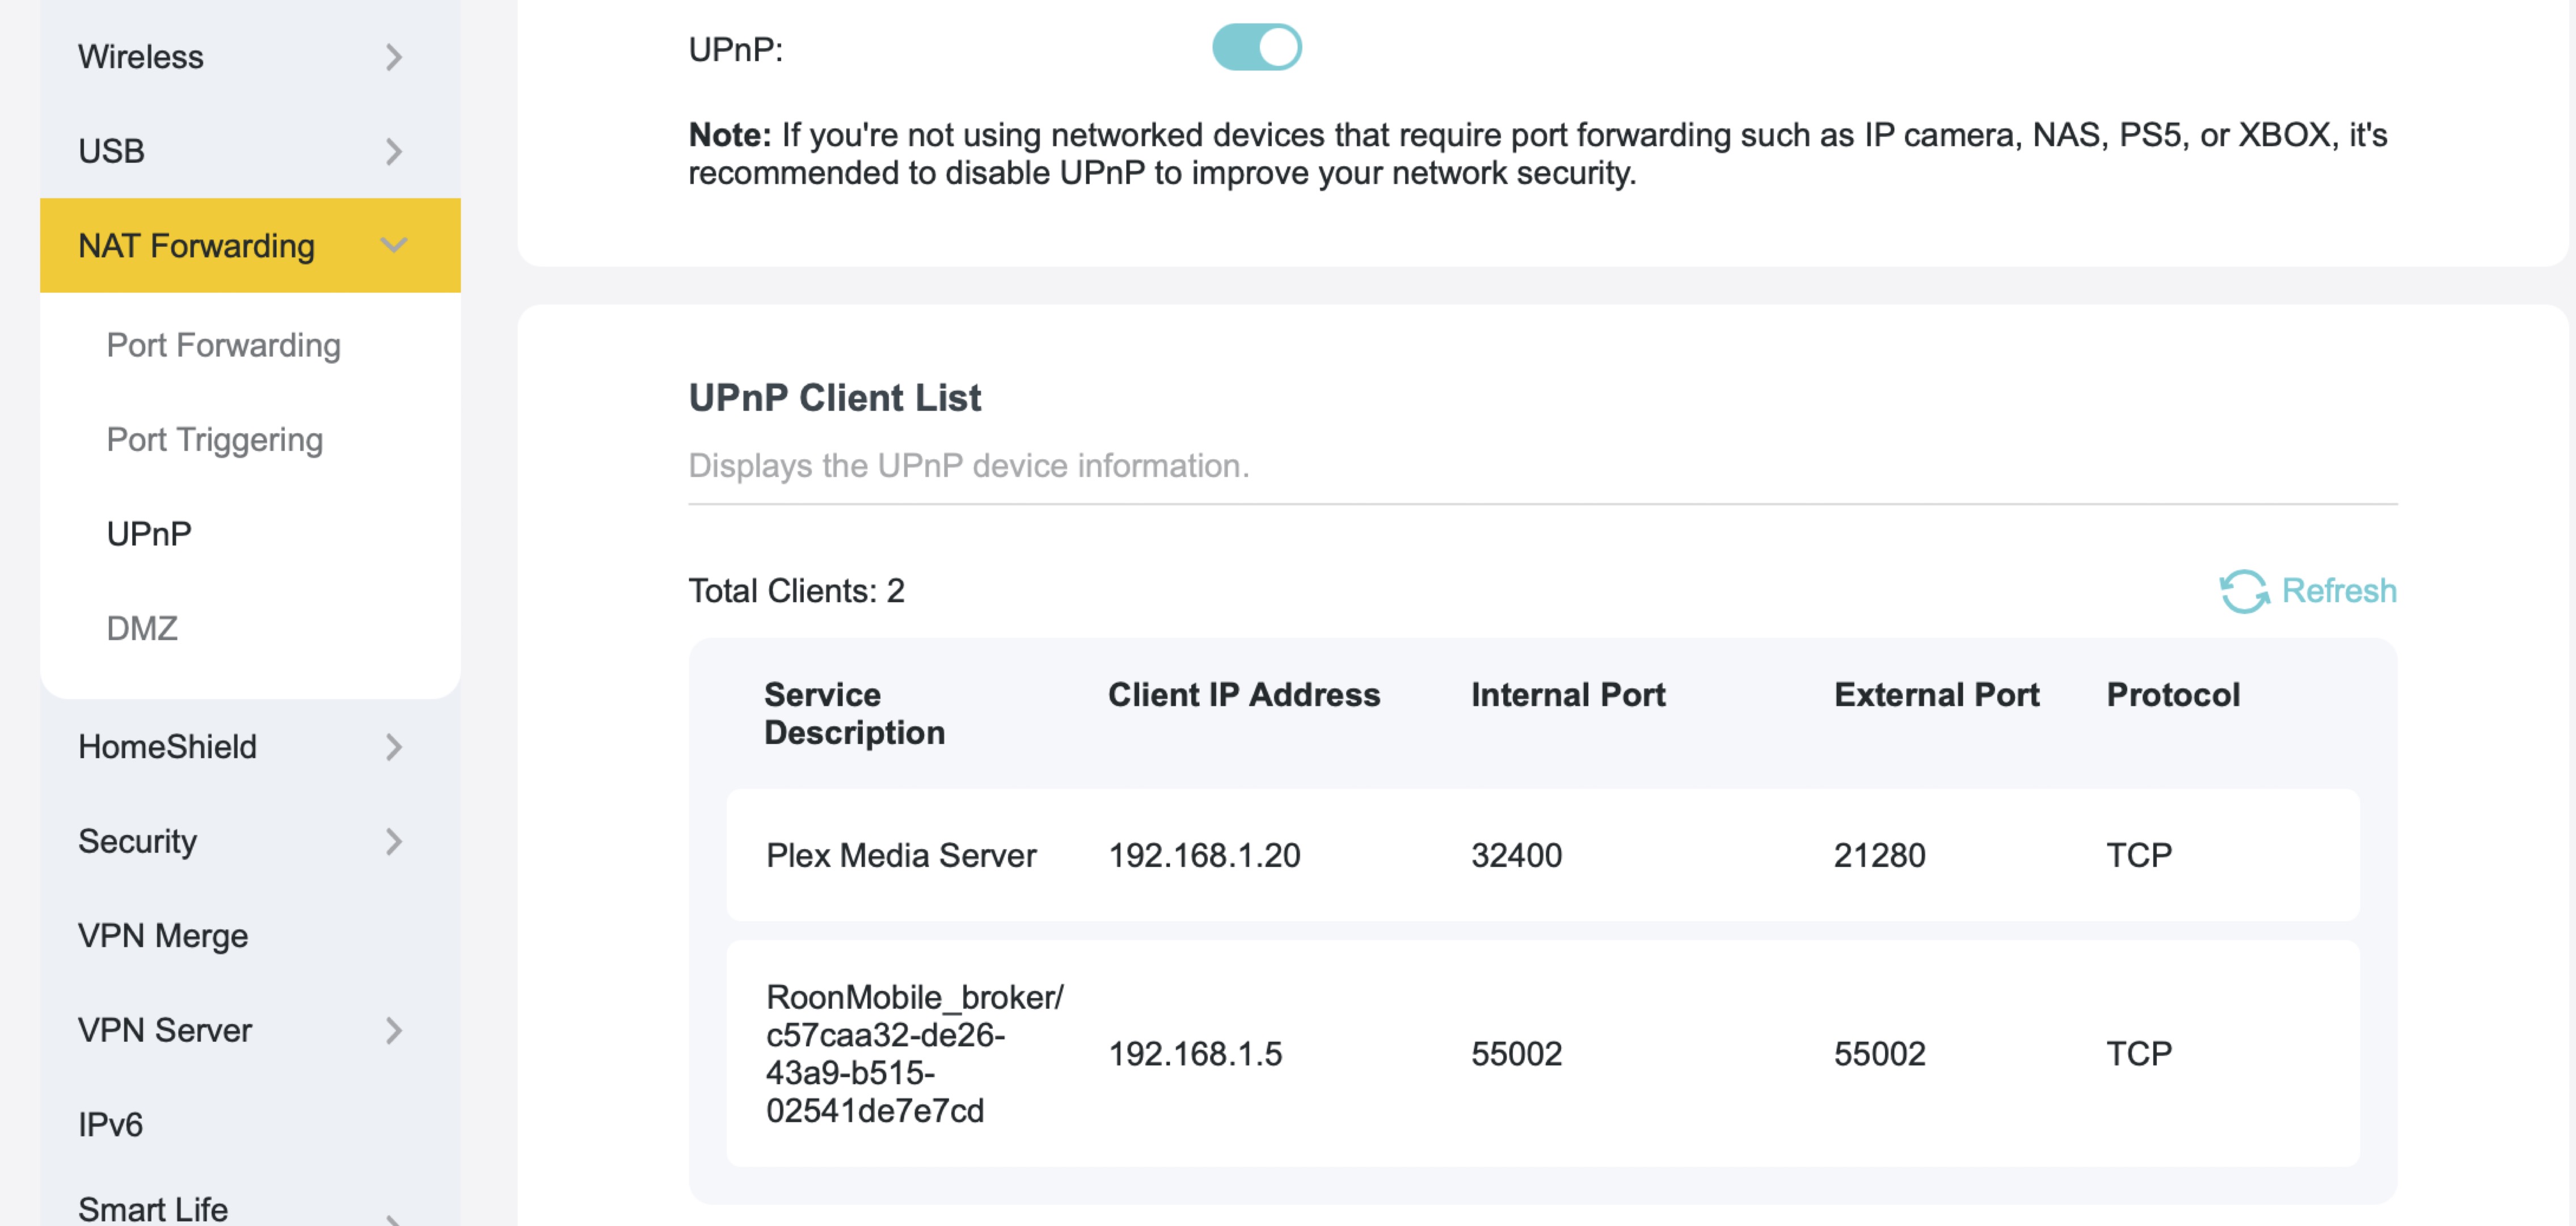2576x1226 pixels.
Task: Click Service Description column header
Action: [854, 713]
